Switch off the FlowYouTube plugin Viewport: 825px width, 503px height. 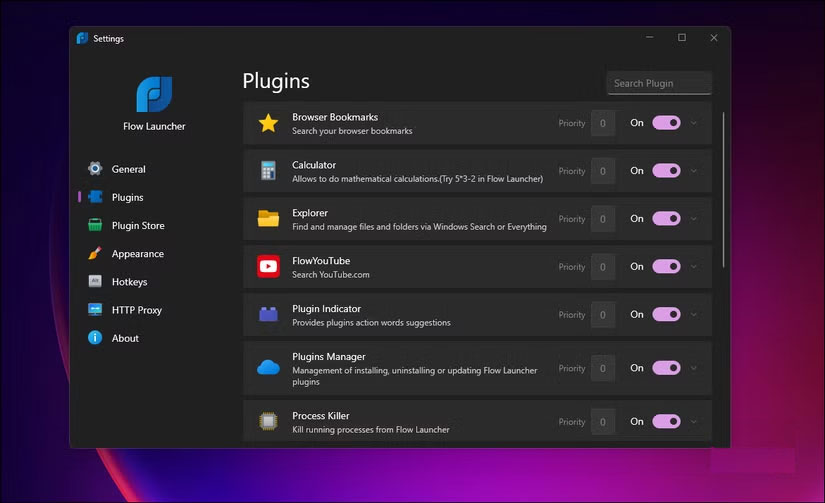666,266
